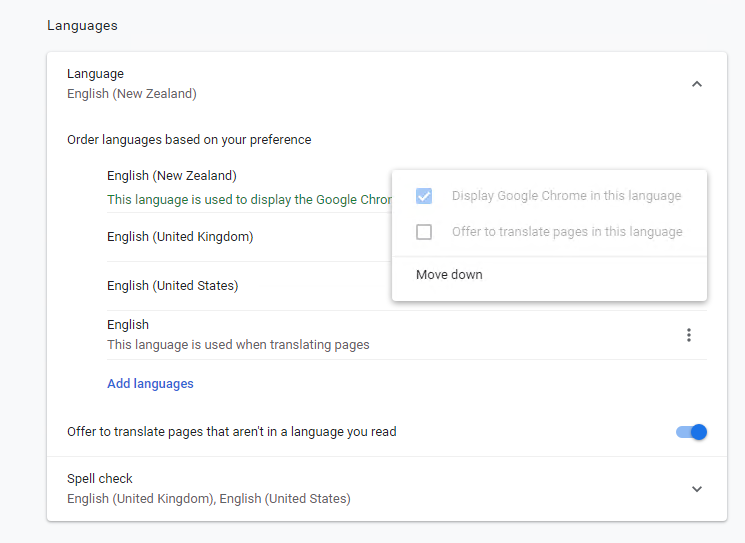The width and height of the screenshot is (745, 543).
Task: Click Display Google Chrome in this language label
Action: [566, 196]
